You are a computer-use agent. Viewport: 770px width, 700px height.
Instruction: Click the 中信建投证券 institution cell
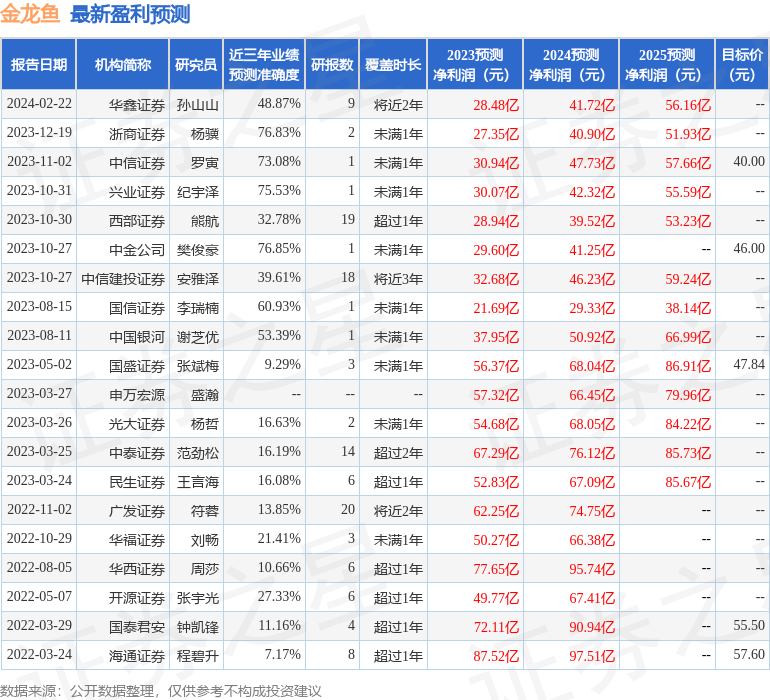123,279
